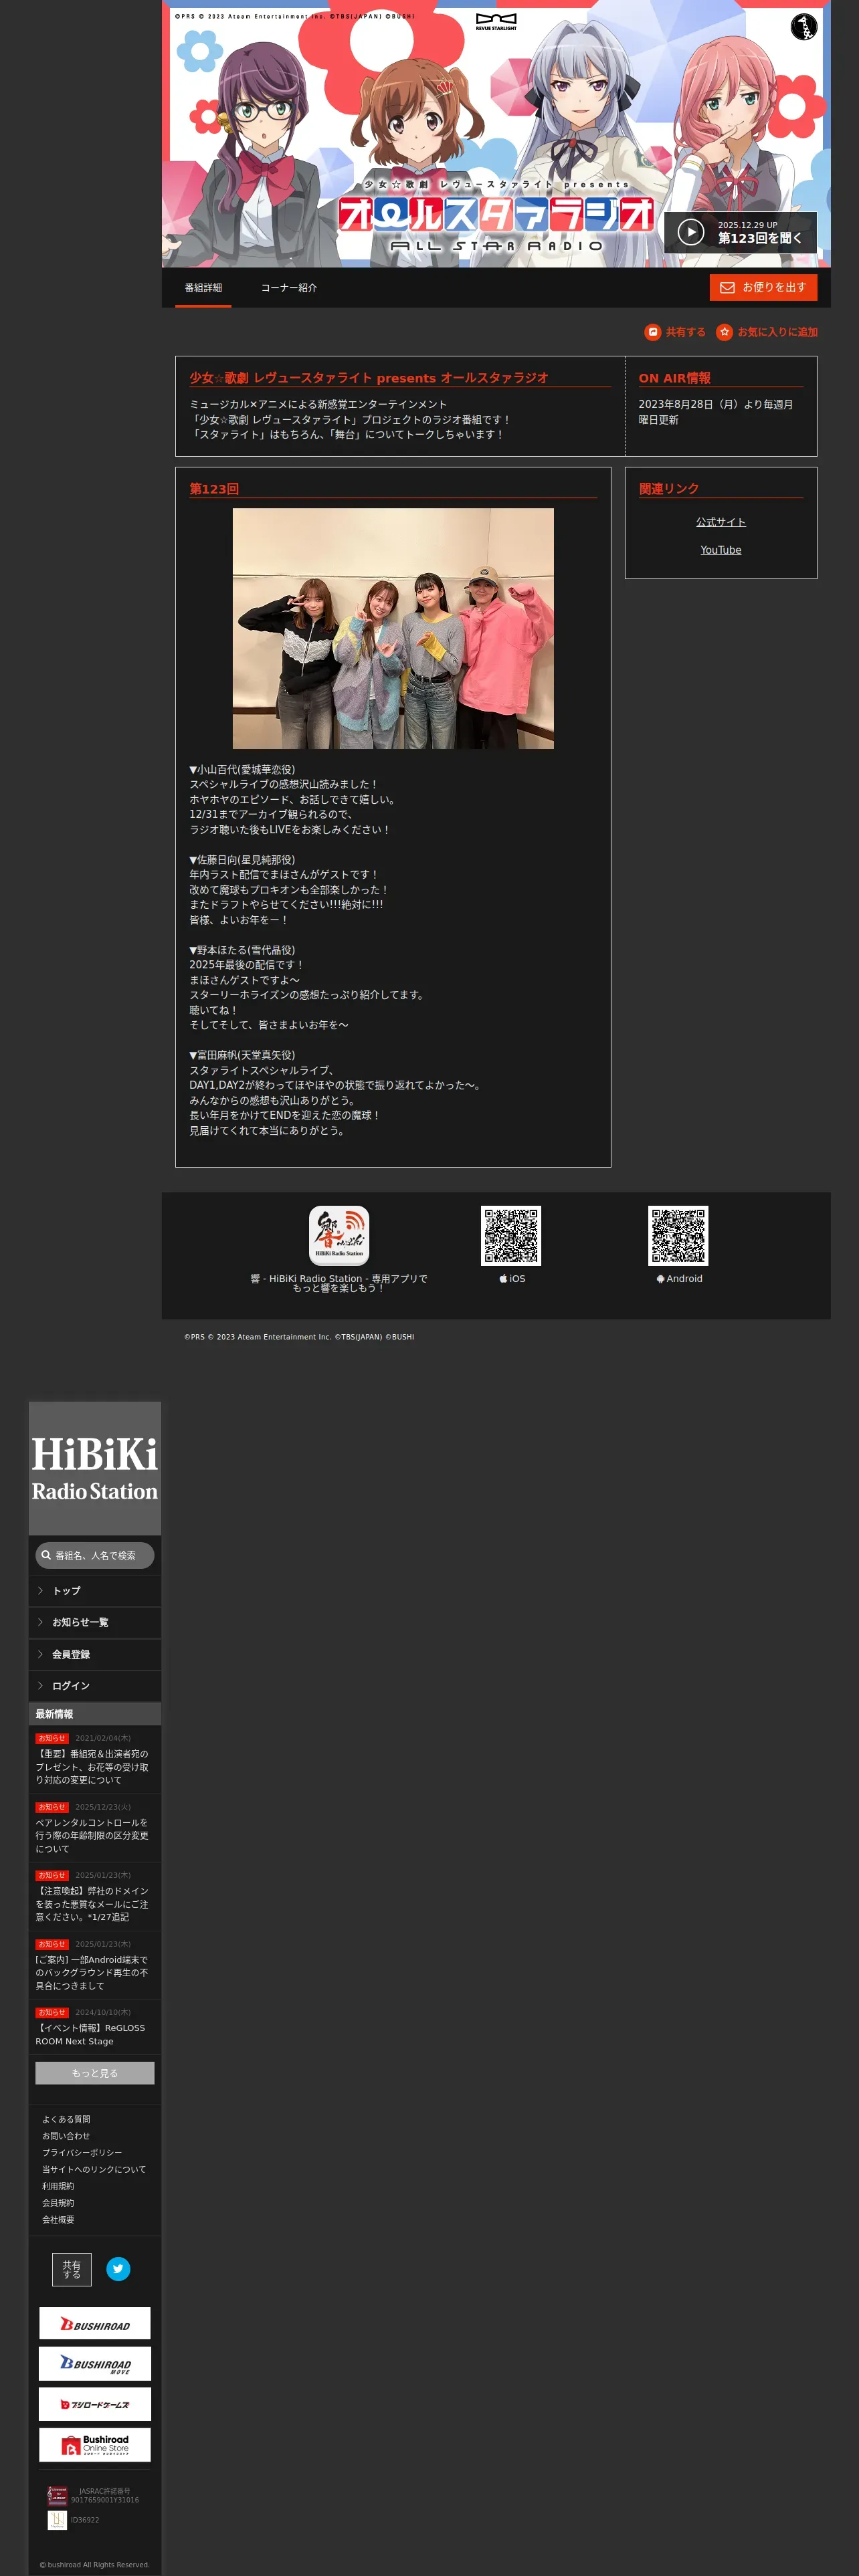Click the arrow beside 会員登録
Screen dimensions: 859x2576
pos(40,1654)
